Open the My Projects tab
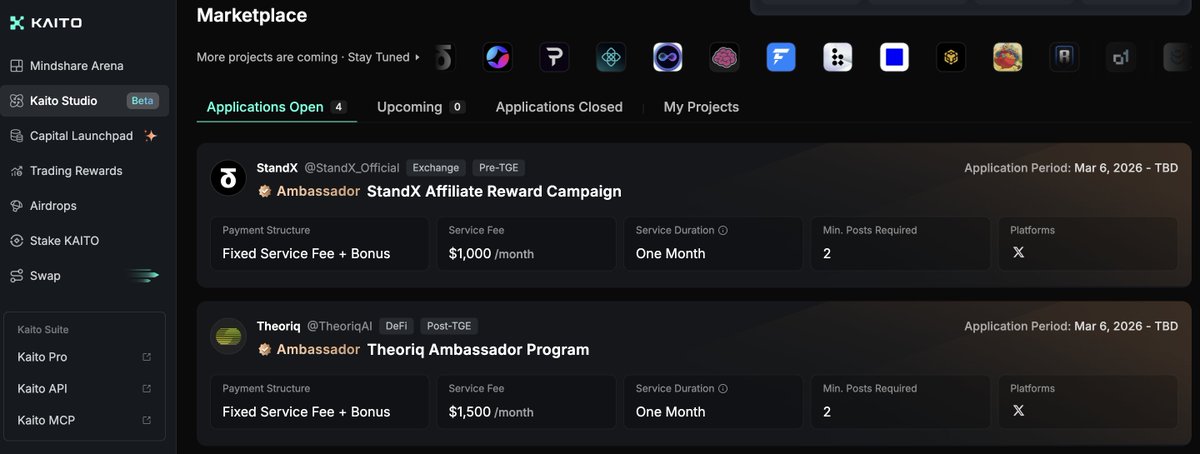The width and height of the screenshot is (1200, 454). pos(701,107)
